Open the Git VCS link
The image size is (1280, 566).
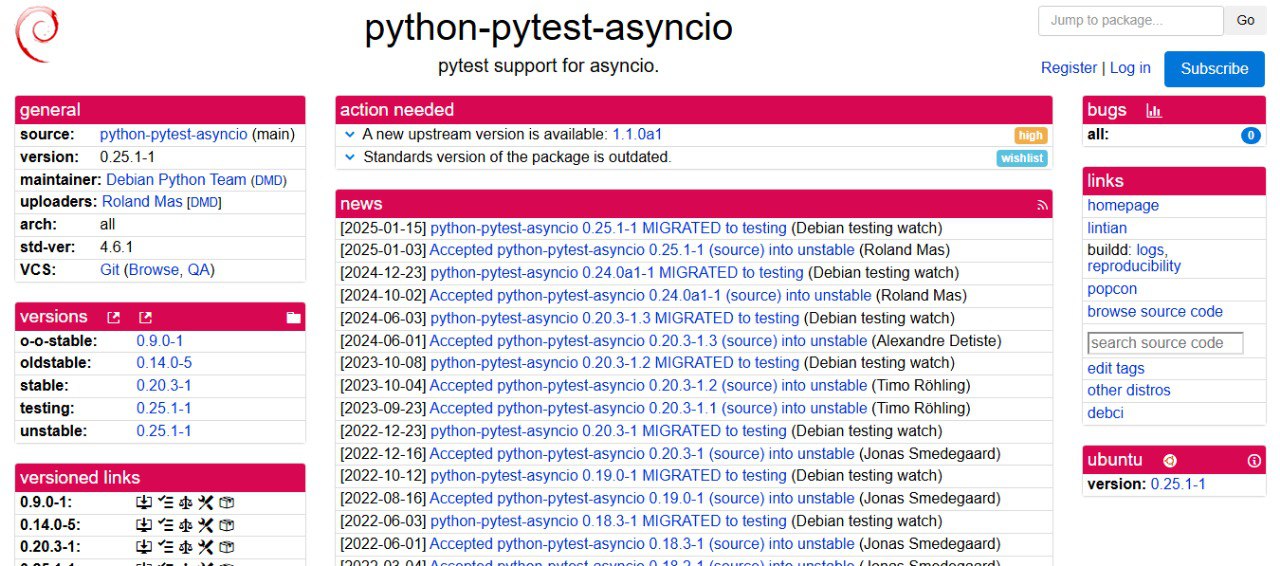(x=109, y=270)
